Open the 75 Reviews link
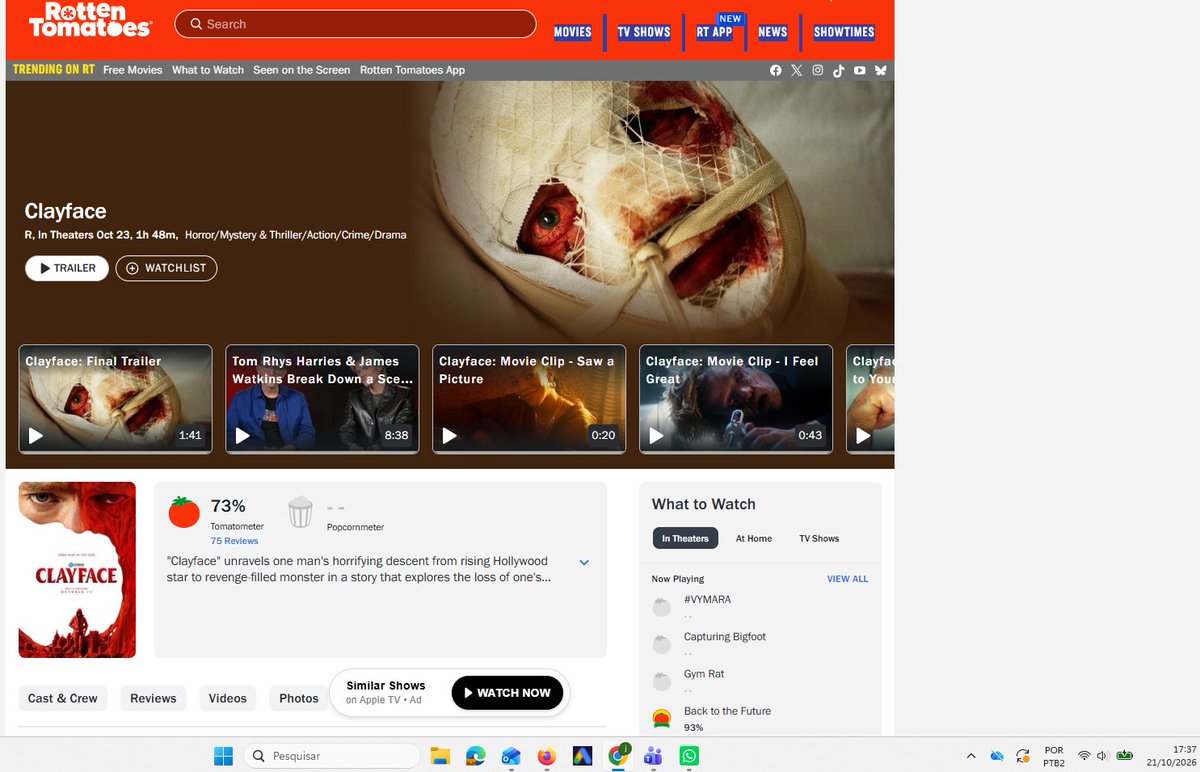Viewport: 1200px width, 772px height. (x=235, y=541)
